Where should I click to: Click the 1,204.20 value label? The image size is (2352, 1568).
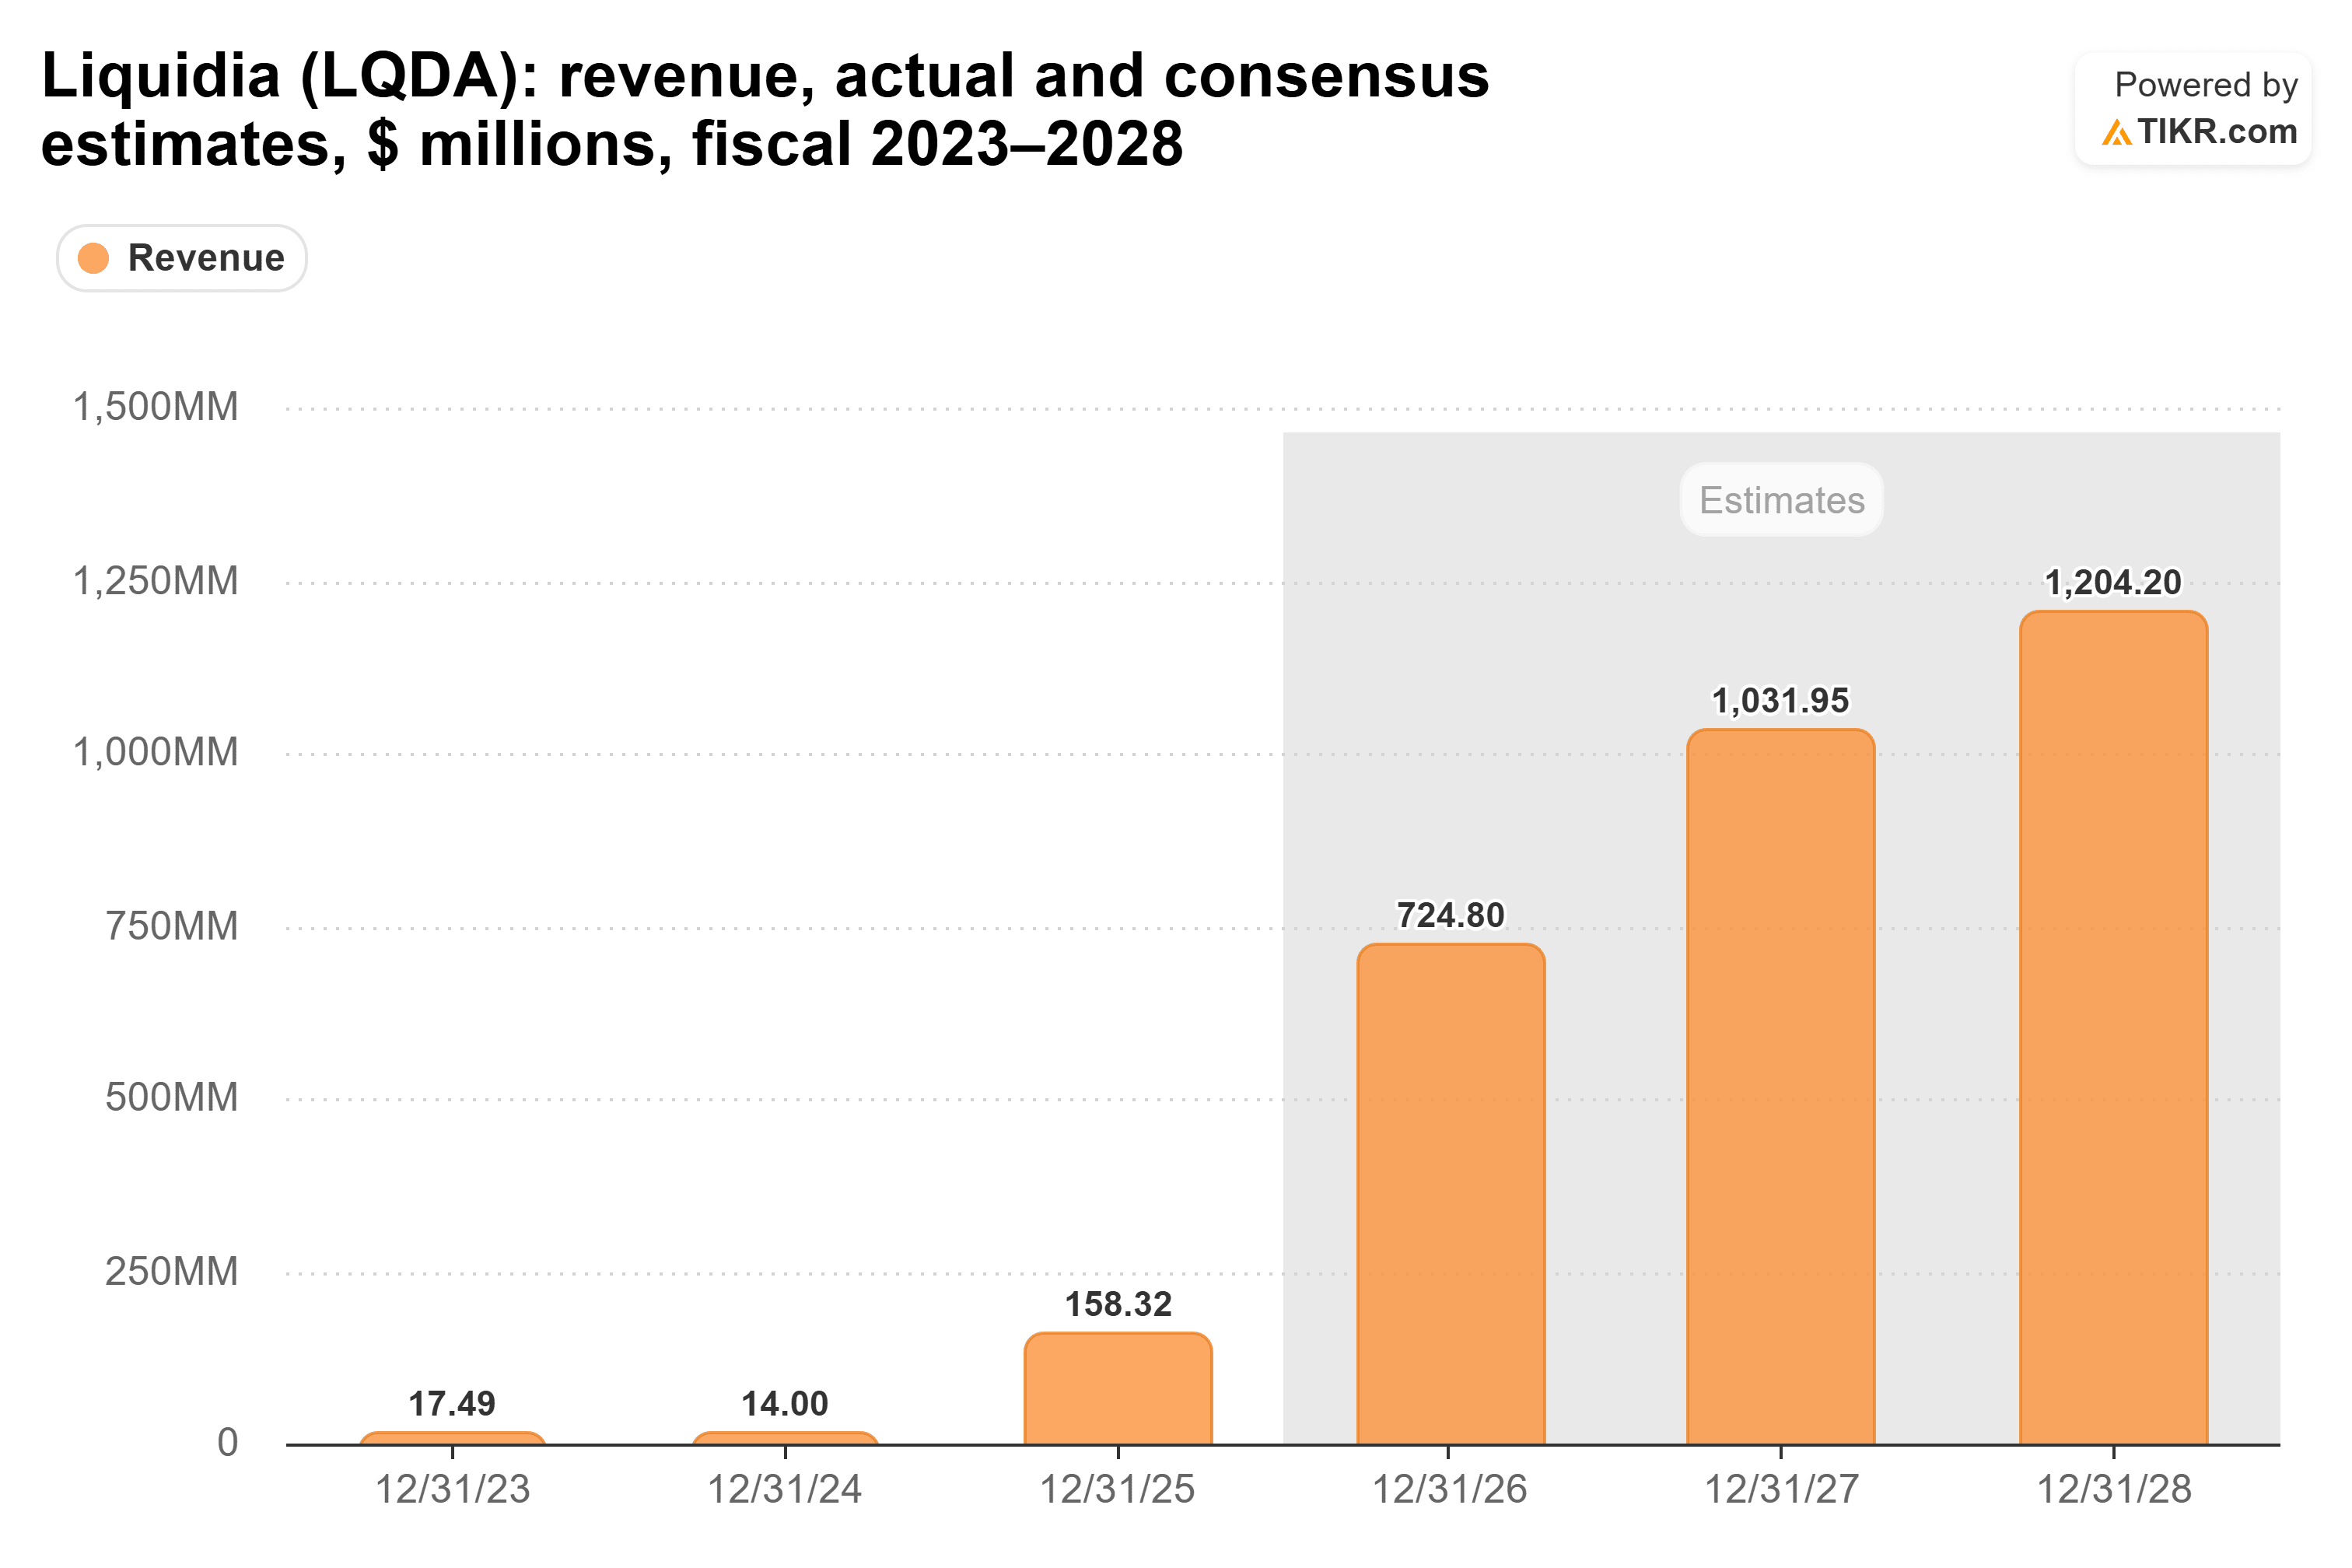pyautogui.click(x=2113, y=583)
